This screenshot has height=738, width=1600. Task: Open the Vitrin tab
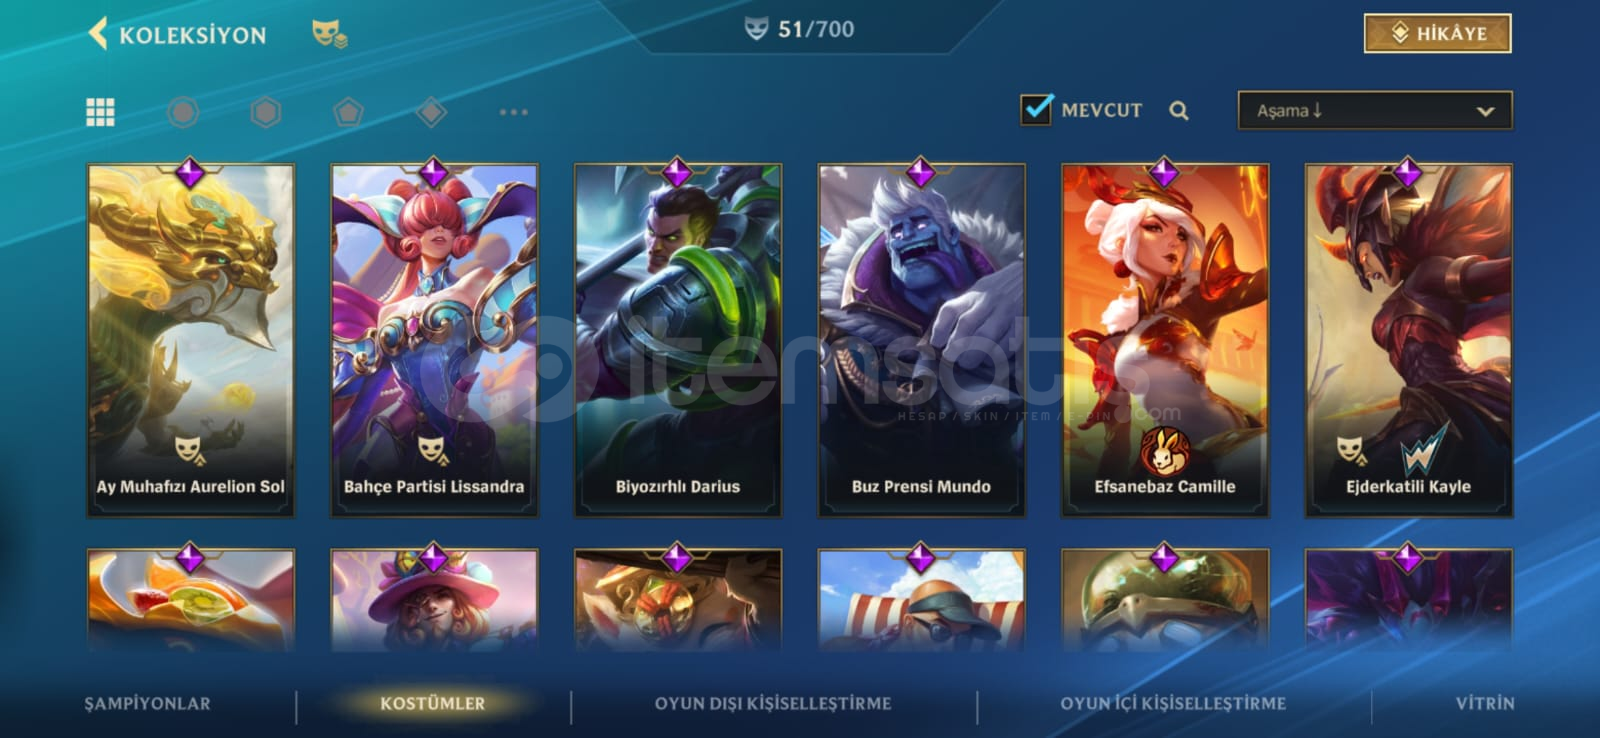pos(1485,703)
